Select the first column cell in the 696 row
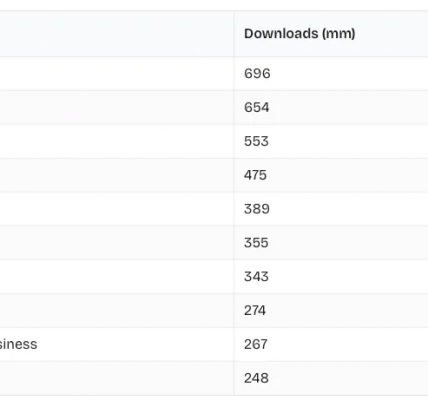This screenshot has width=428, height=400. [117, 73]
